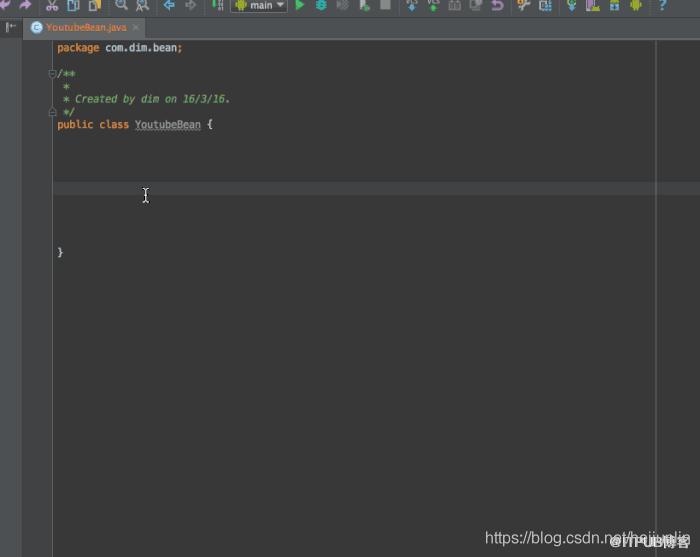The height and width of the screenshot is (557, 700).
Task: Click the YoutubeBean class name
Action: 168,125
